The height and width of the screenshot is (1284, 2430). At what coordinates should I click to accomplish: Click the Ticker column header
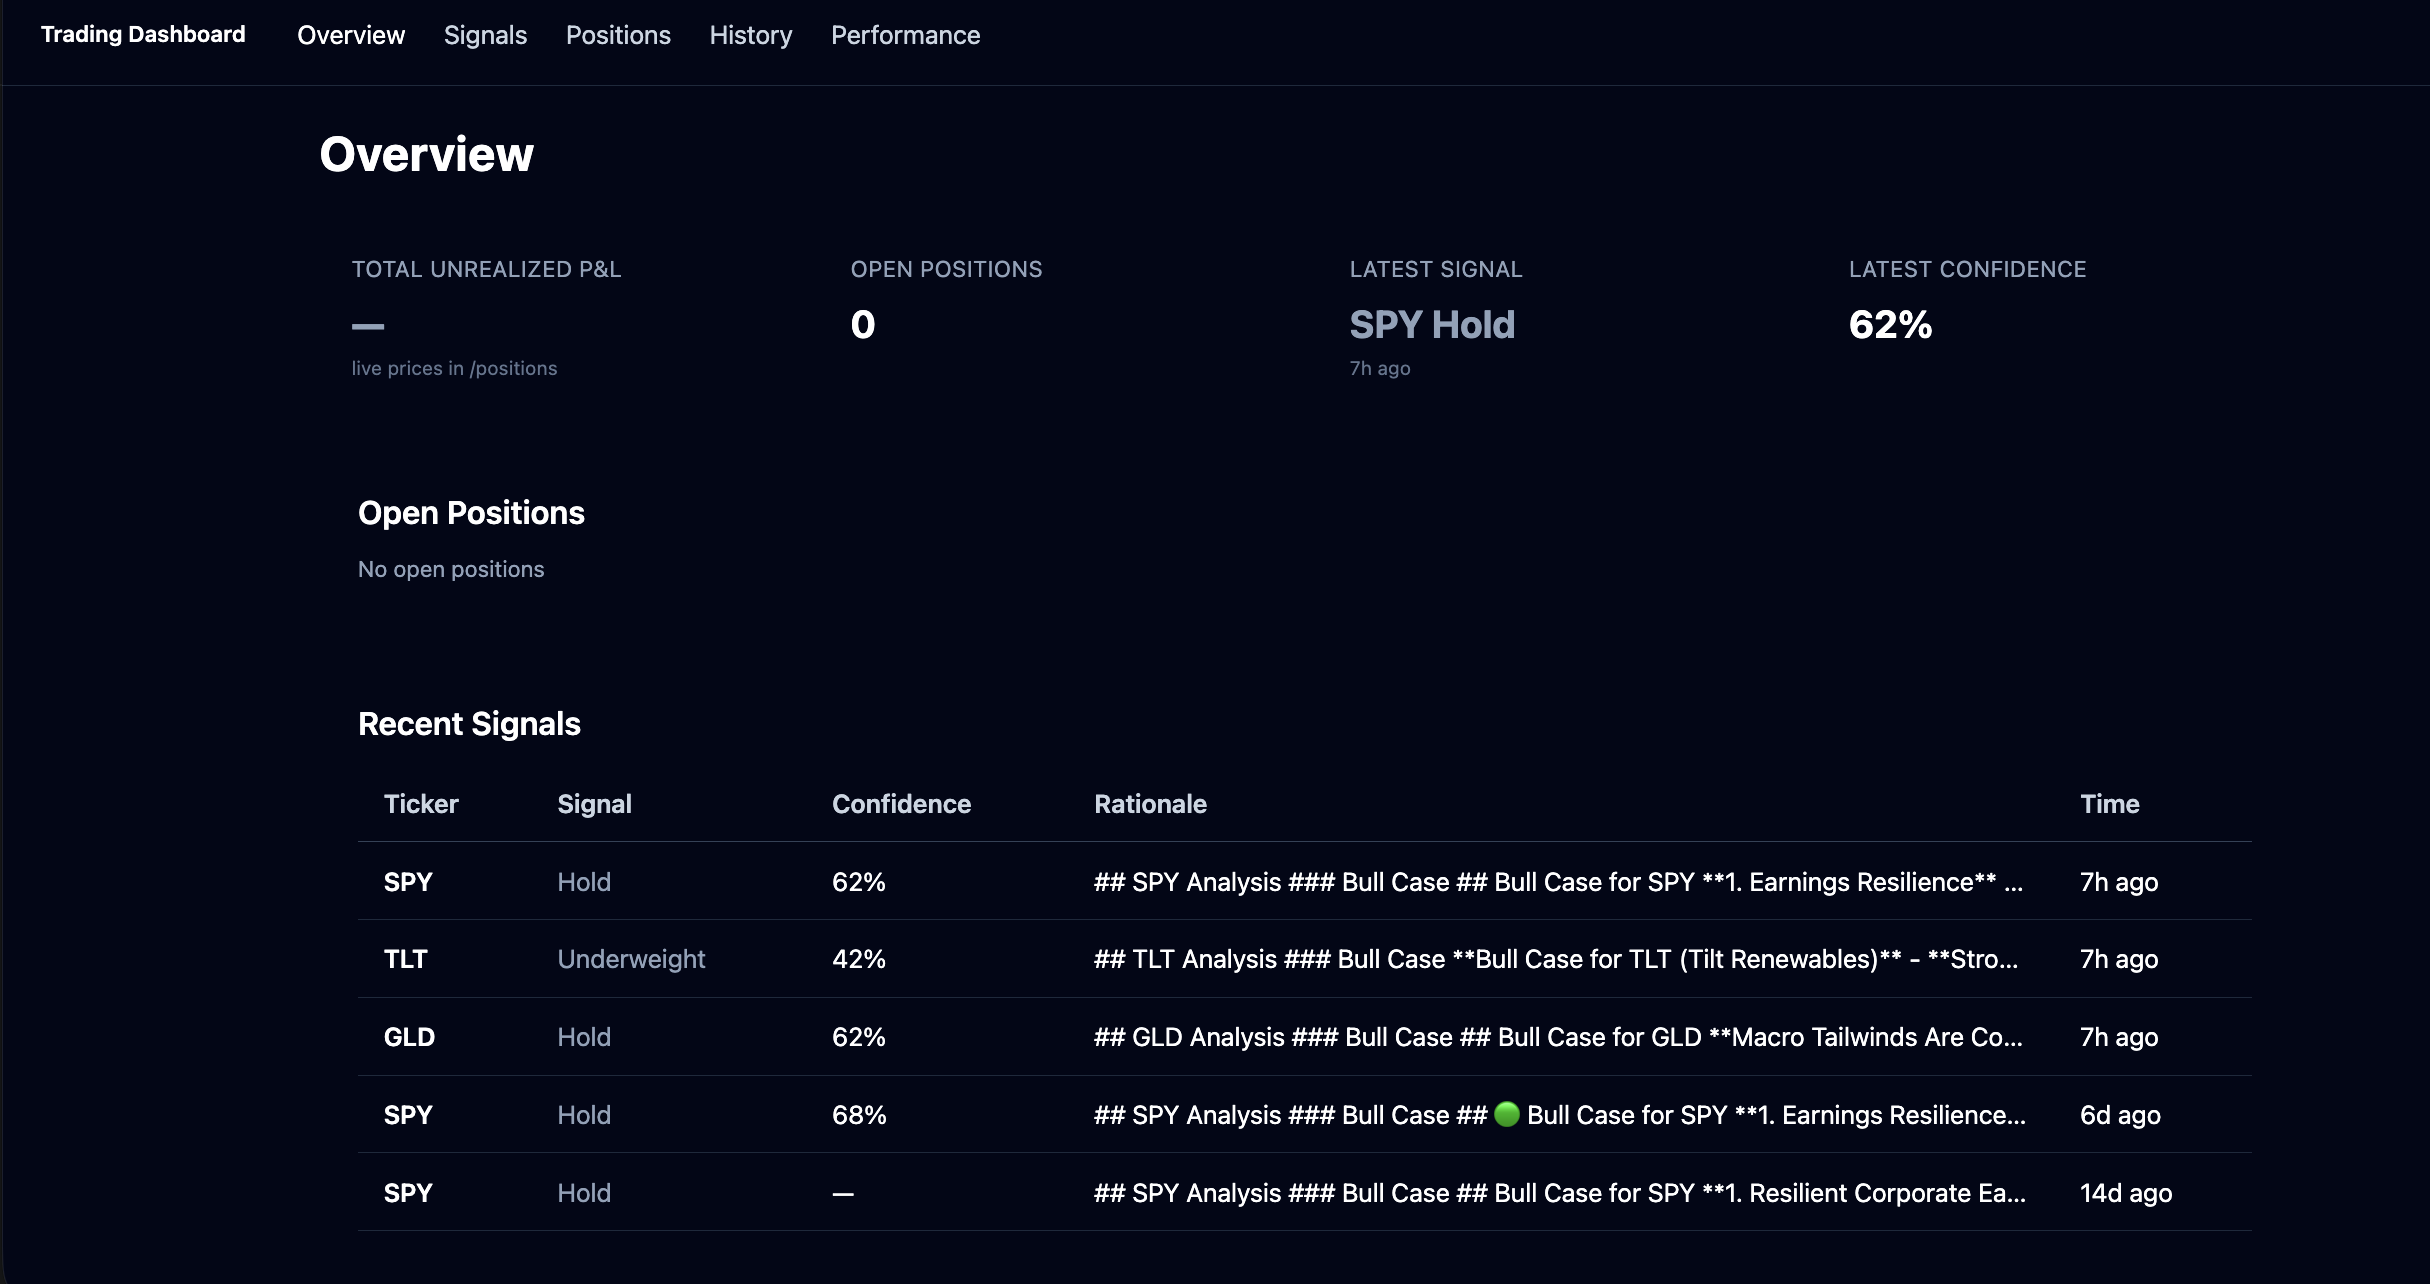[x=421, y=804]
